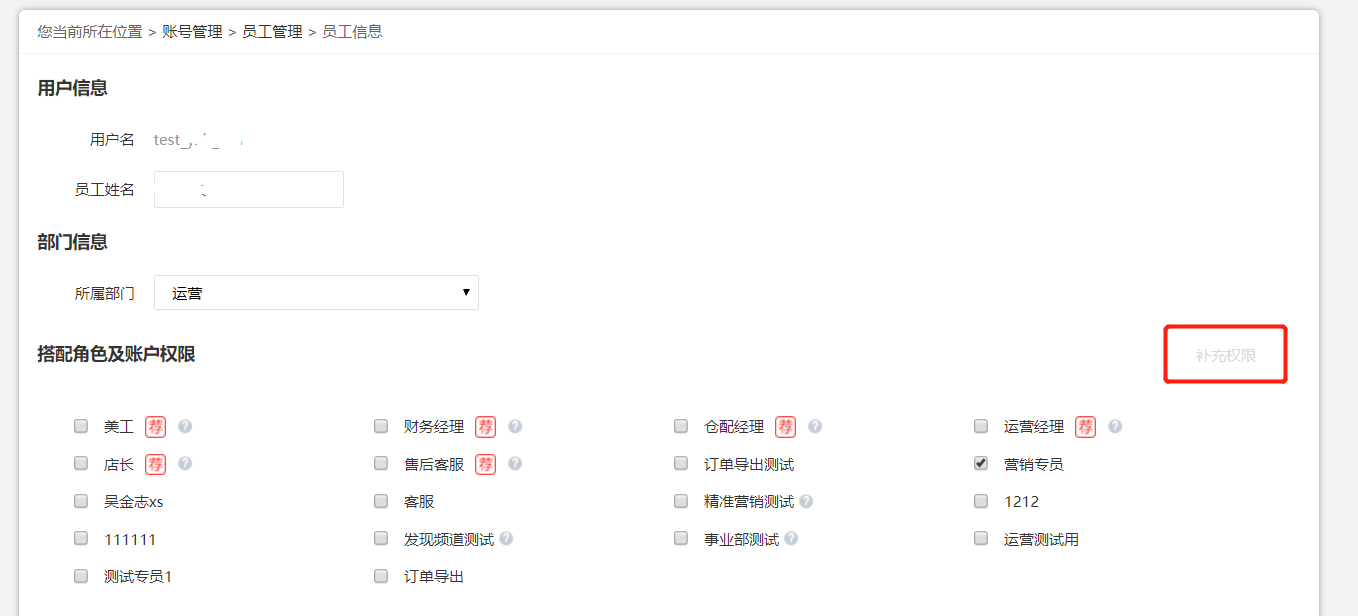1358x616 pixels.
Task: Open the 所属部门 department dropdown
Action: pos(316,293)
